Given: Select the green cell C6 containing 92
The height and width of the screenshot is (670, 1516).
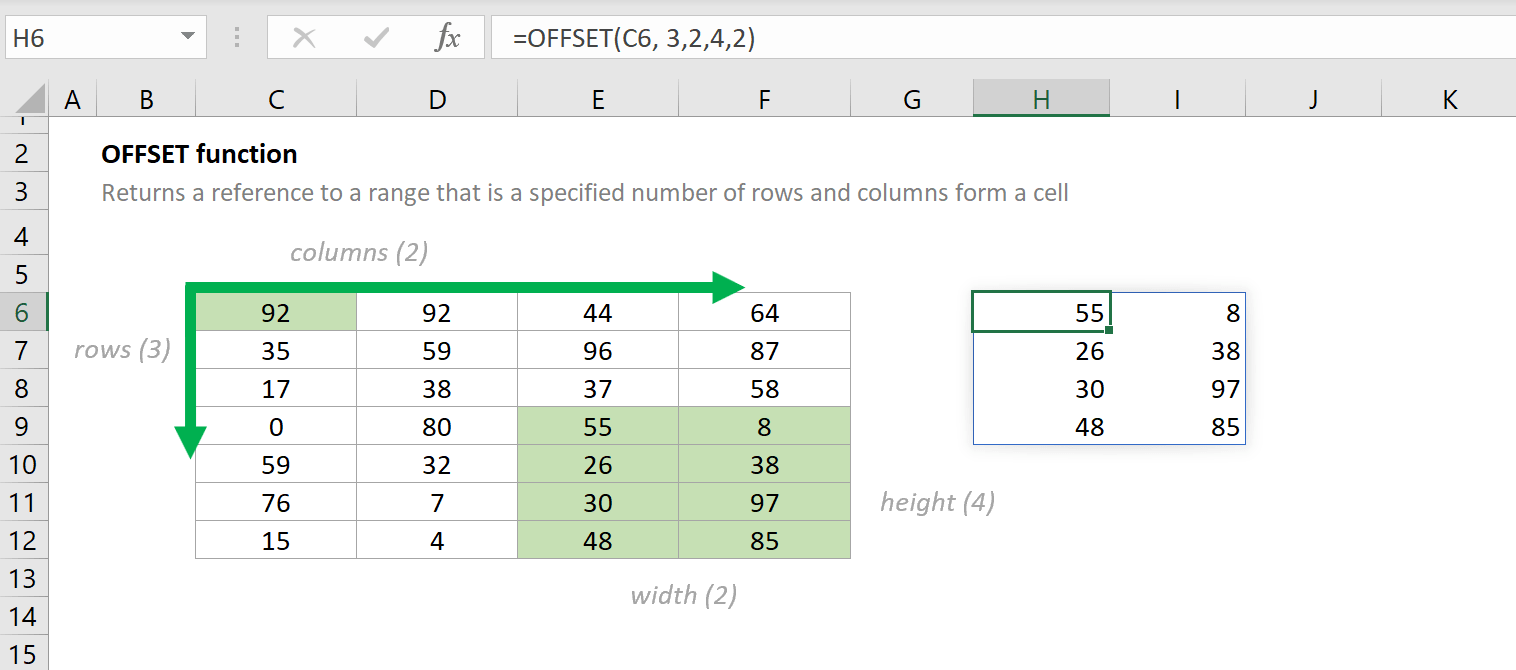Looking at the screenshot, I should (276, 313).
